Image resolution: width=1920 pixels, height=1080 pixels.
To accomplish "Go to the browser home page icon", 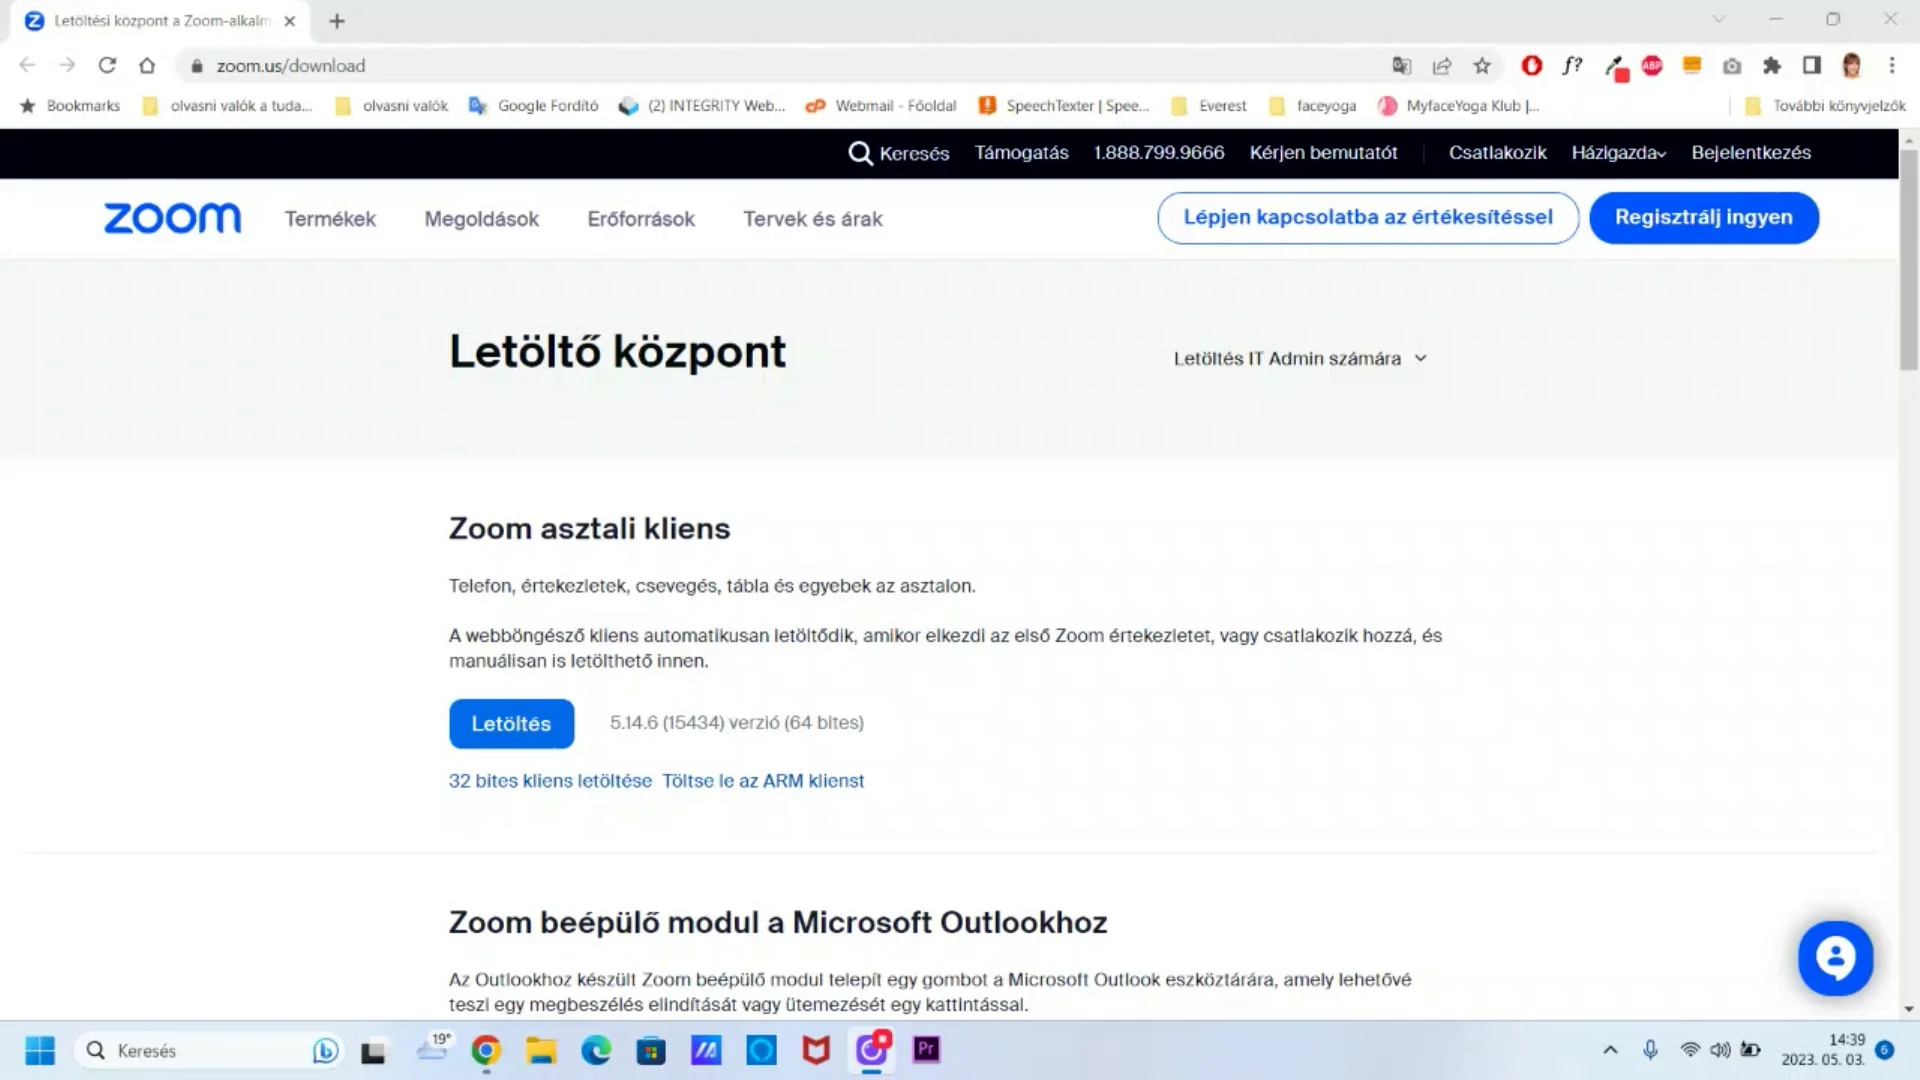I will [x=147, y=66].
